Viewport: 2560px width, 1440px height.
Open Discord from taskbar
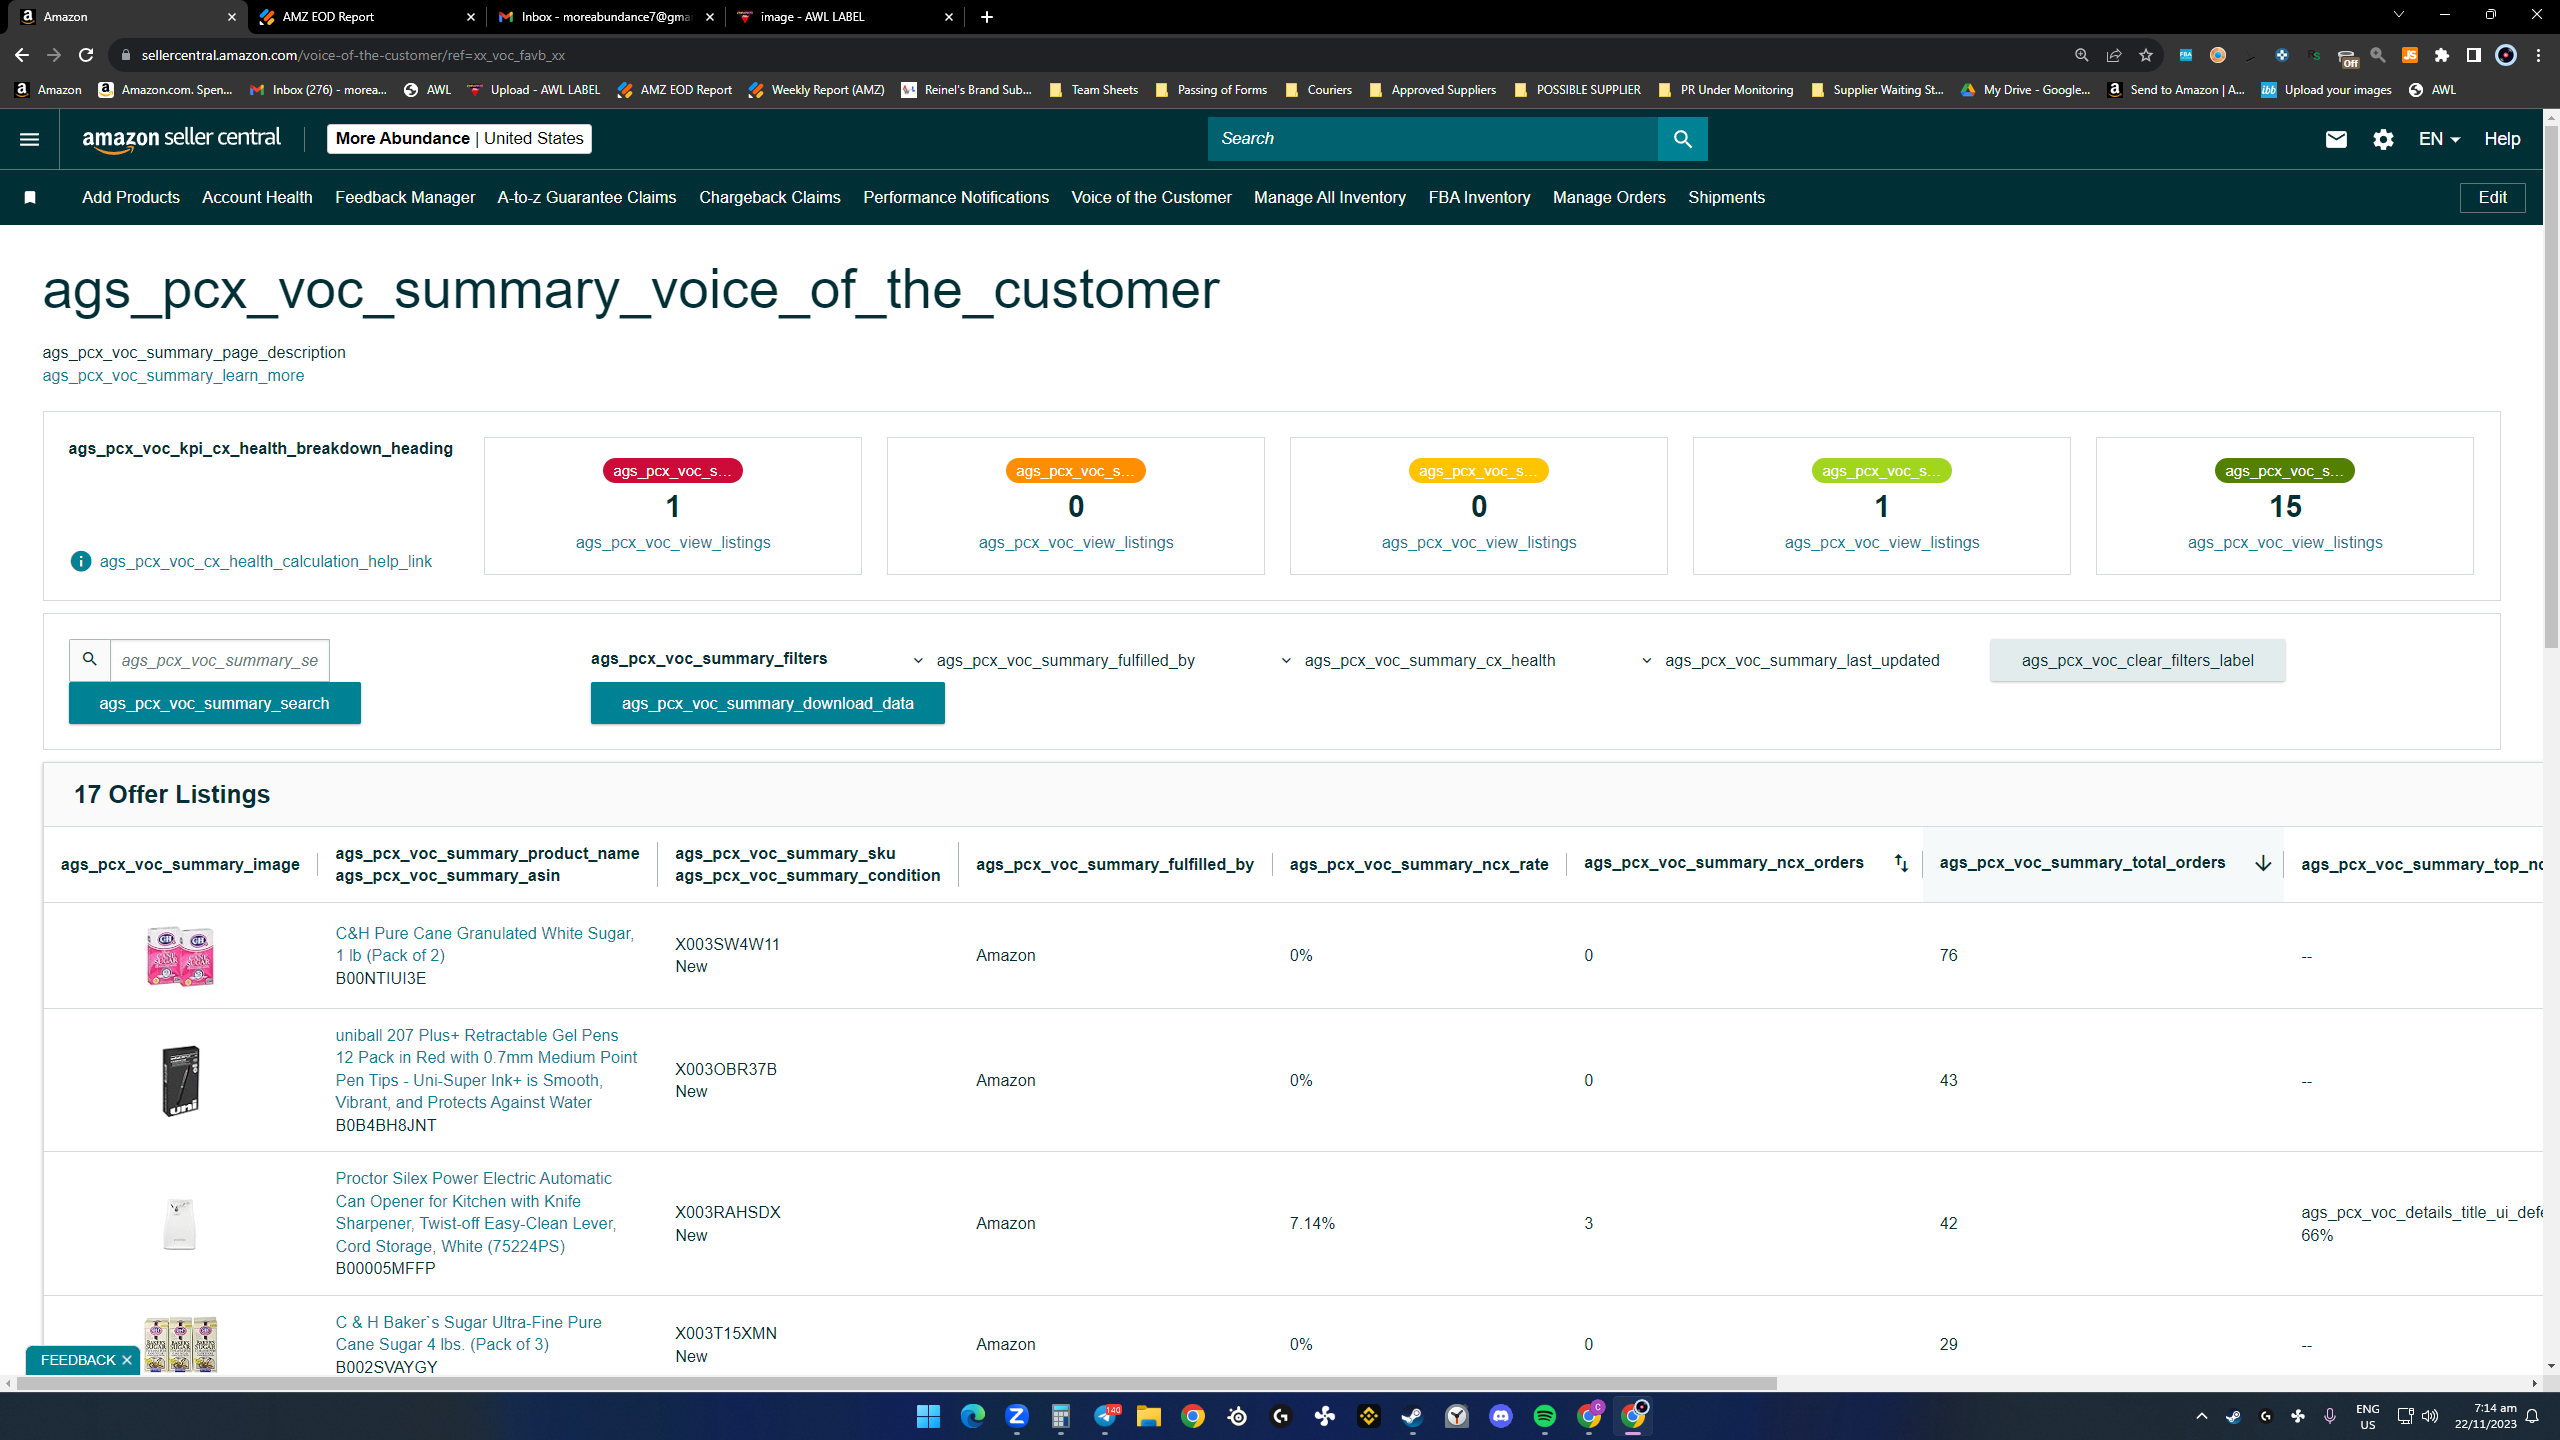[x=1501, y=1416]
